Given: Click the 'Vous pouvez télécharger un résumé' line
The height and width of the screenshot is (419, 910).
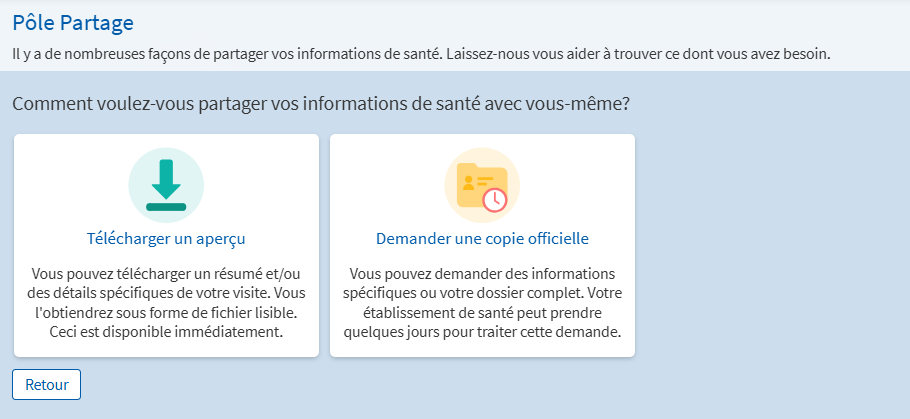Looking at the screenshot, I should click(x=166, y=273).
